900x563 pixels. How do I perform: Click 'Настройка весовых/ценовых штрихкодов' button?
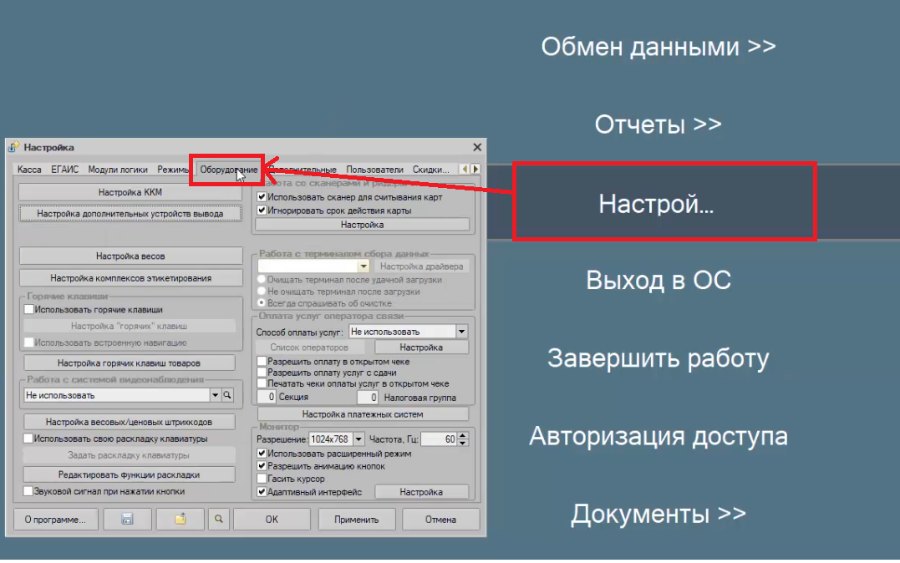[129, 422]
